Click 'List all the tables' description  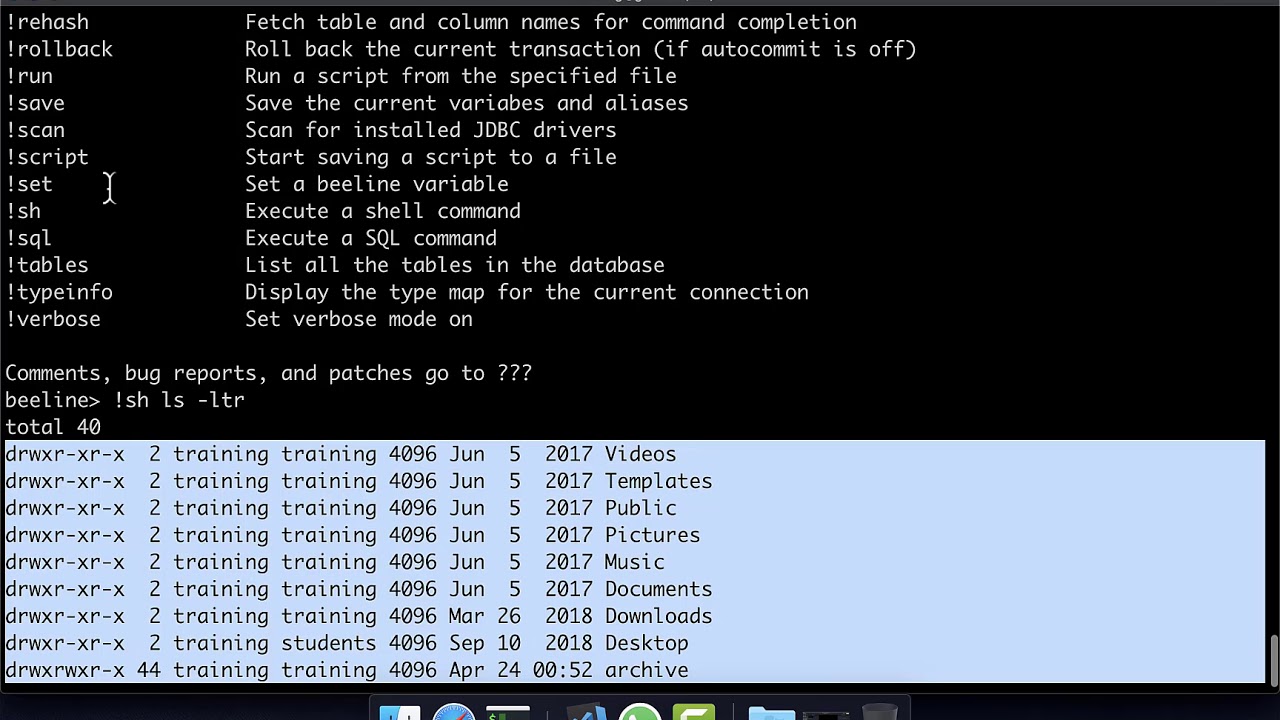[455, 265]
